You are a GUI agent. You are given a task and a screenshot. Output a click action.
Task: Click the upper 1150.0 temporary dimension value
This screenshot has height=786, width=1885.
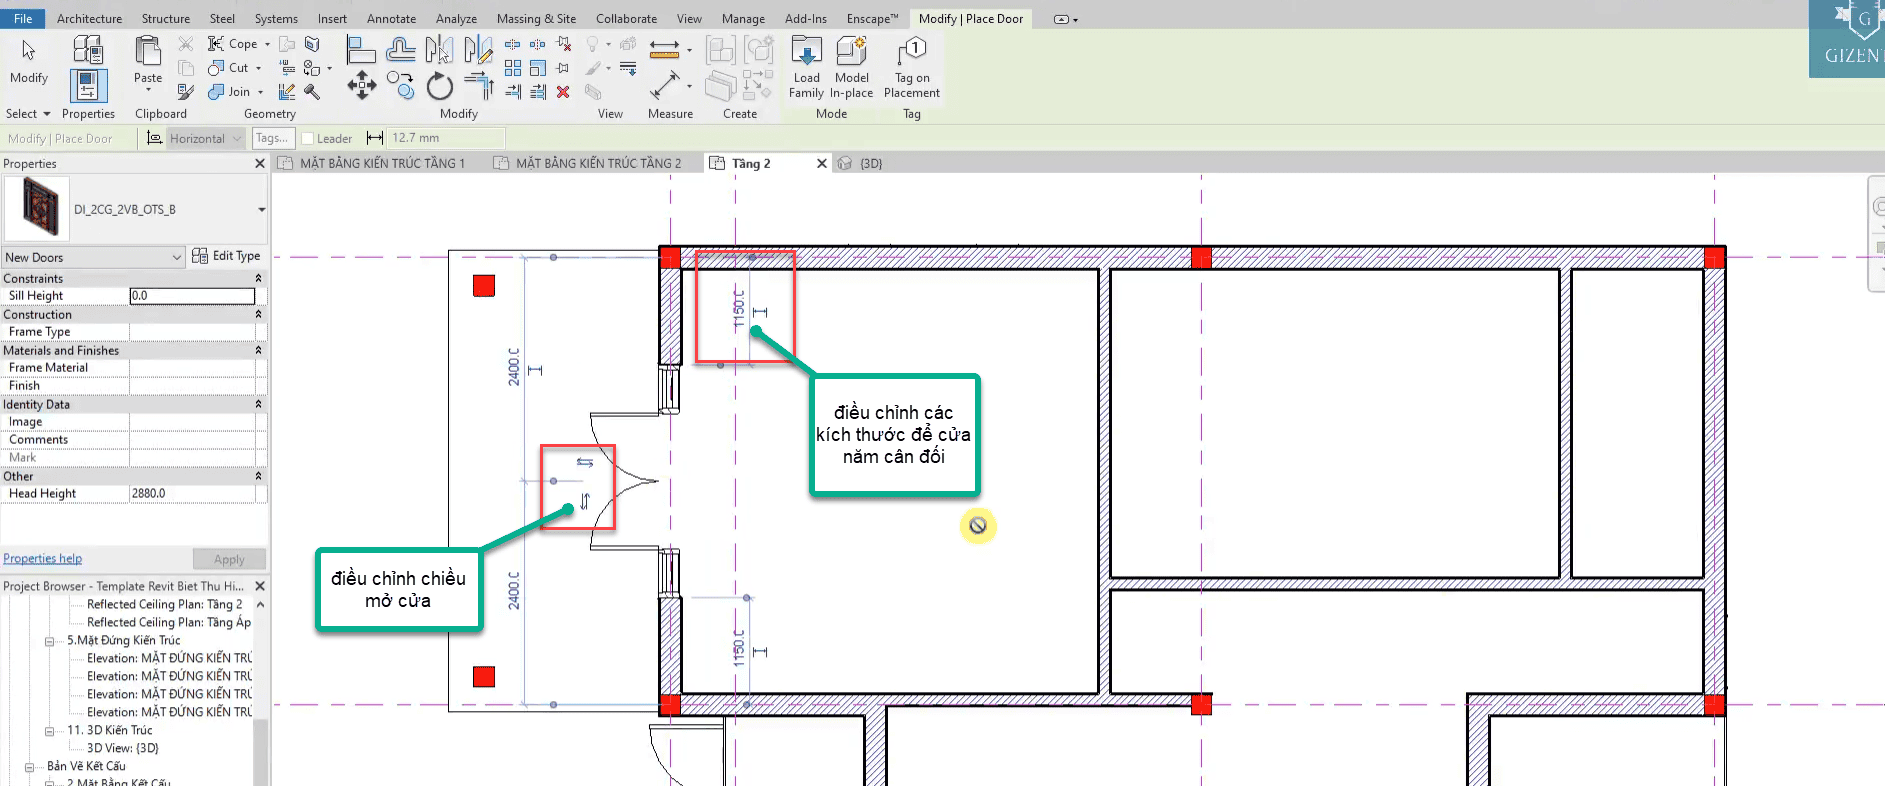739,310
